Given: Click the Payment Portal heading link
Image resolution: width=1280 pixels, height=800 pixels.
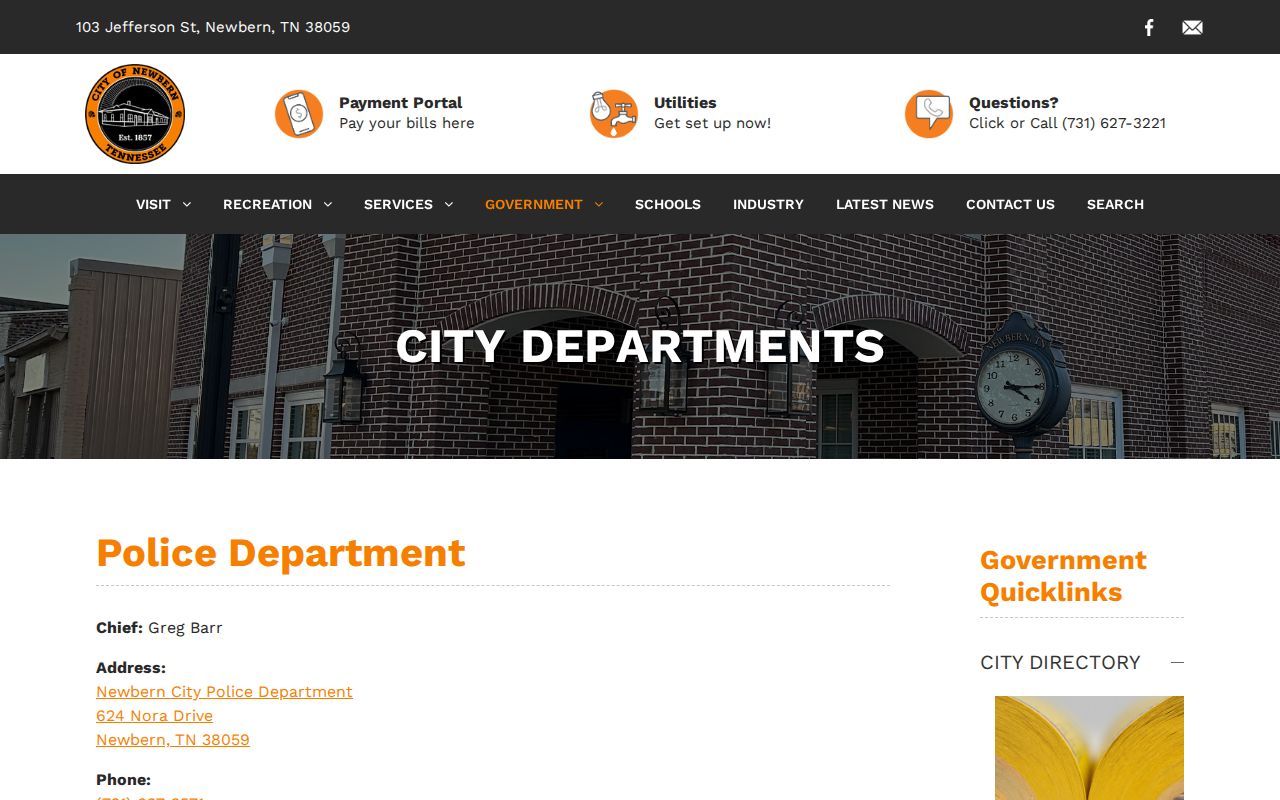Looking at the screenshot, I should tap(400, 102).
